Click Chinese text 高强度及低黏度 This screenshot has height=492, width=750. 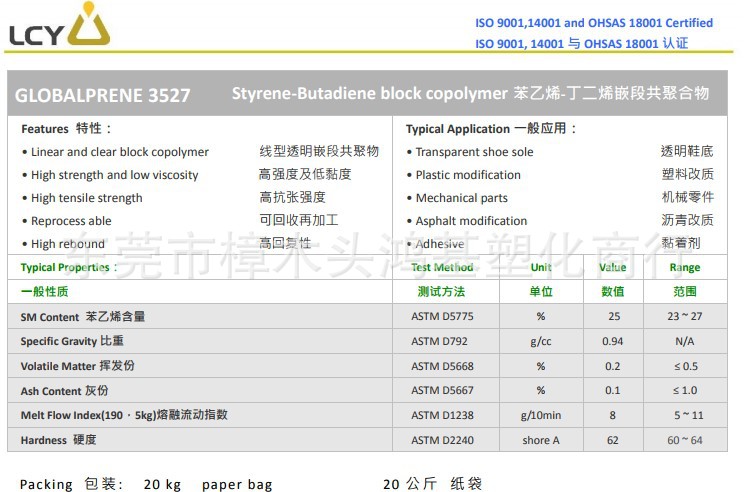click(x=305, y=174)
